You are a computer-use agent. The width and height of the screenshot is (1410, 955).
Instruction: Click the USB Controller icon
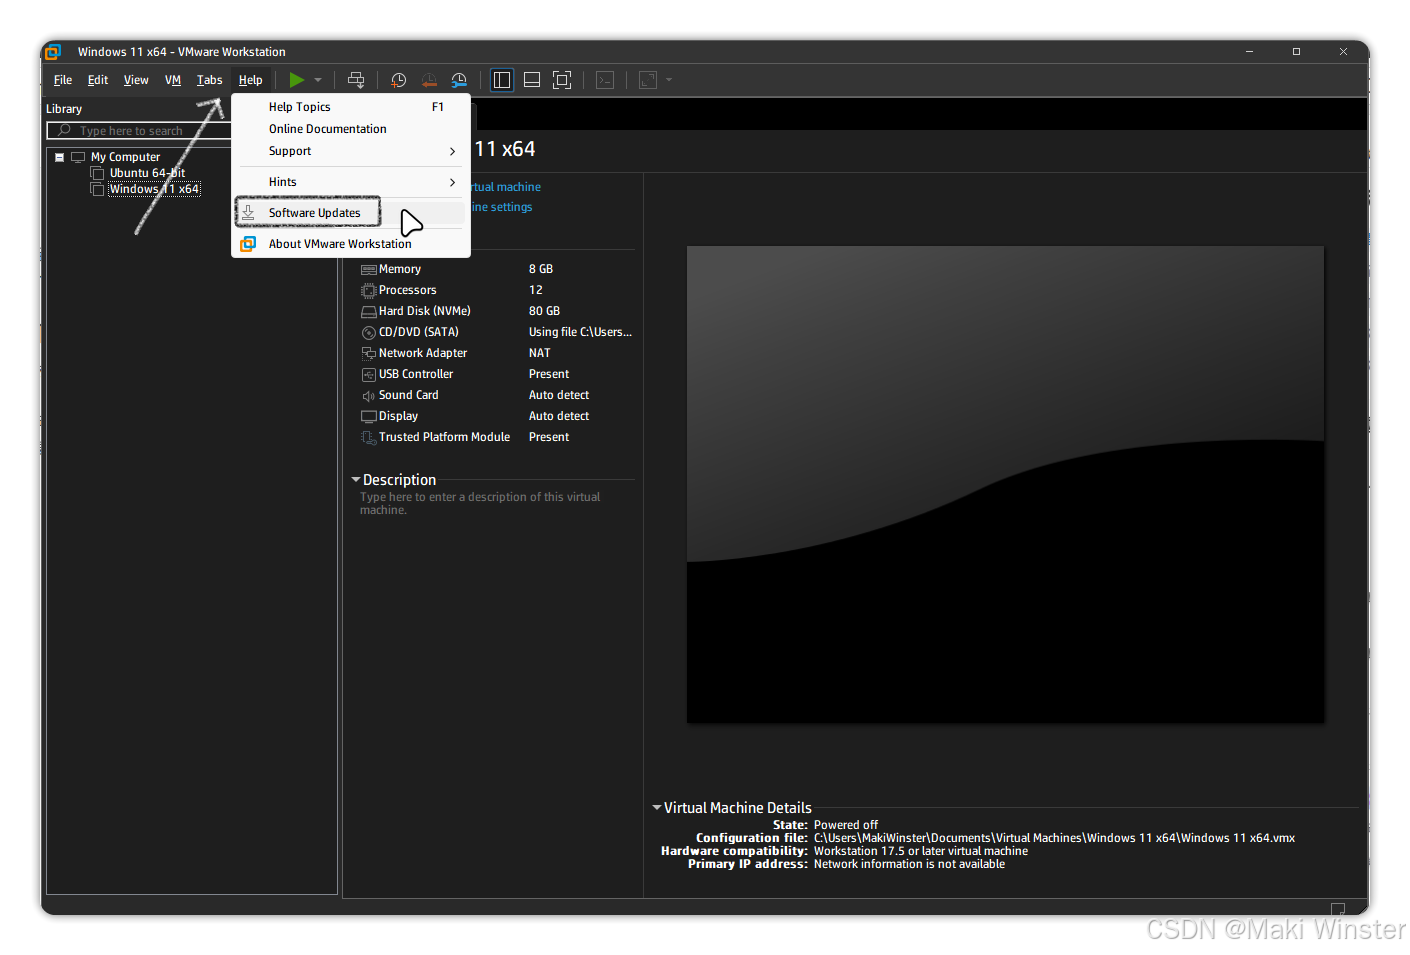point(369,375)
